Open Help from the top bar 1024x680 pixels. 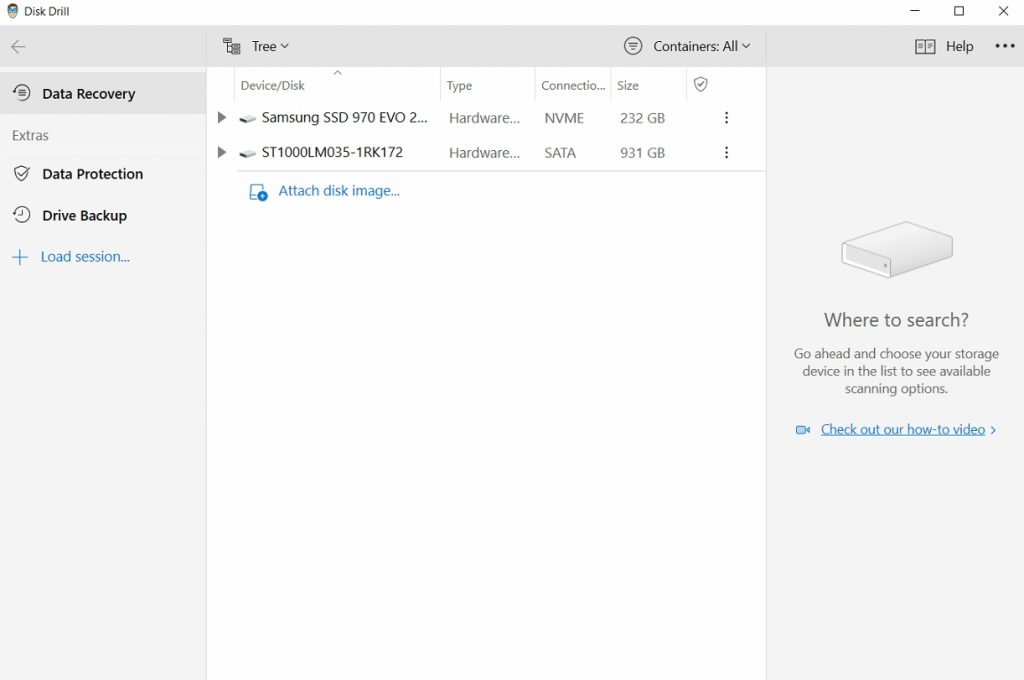(x=959, y=46)
